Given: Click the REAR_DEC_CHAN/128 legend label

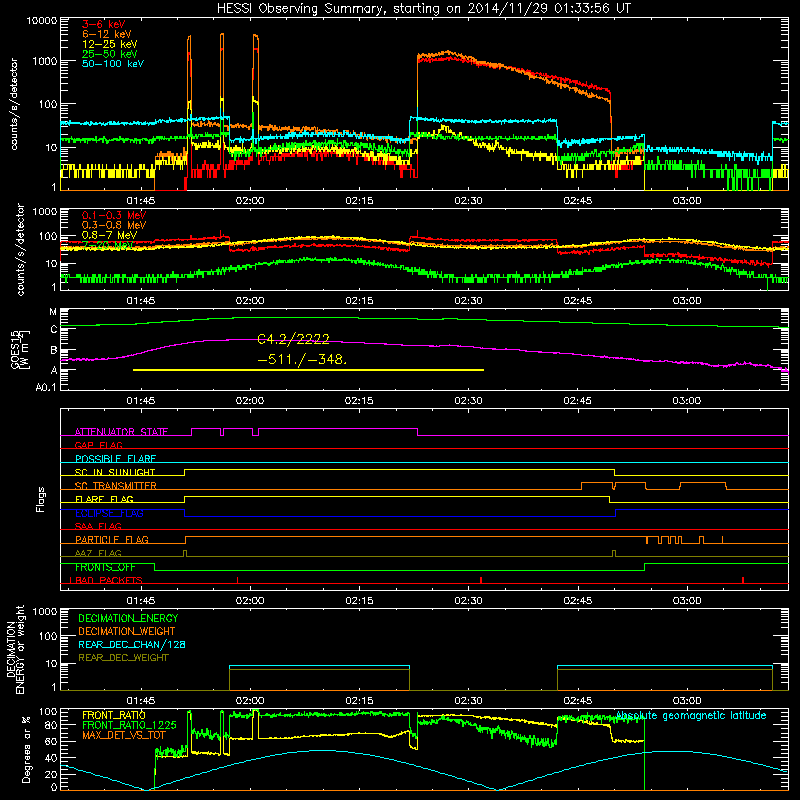Looking at the screenshot, I should [x=132, y=644].
